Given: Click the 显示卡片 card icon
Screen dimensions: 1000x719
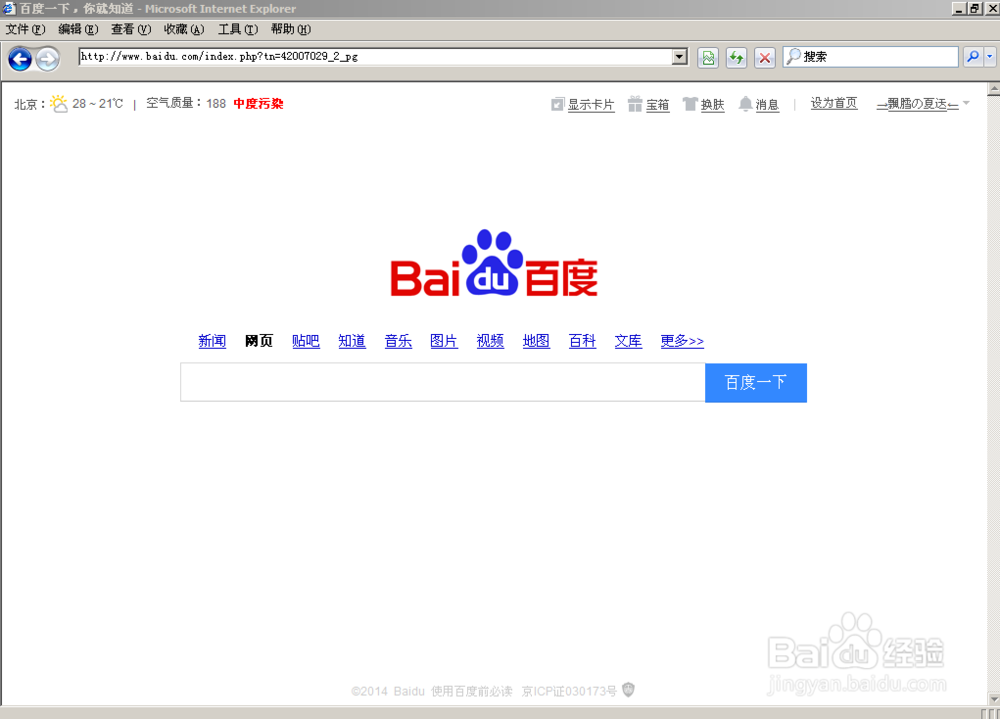Looking at the screenshot, I should (557, 104).
